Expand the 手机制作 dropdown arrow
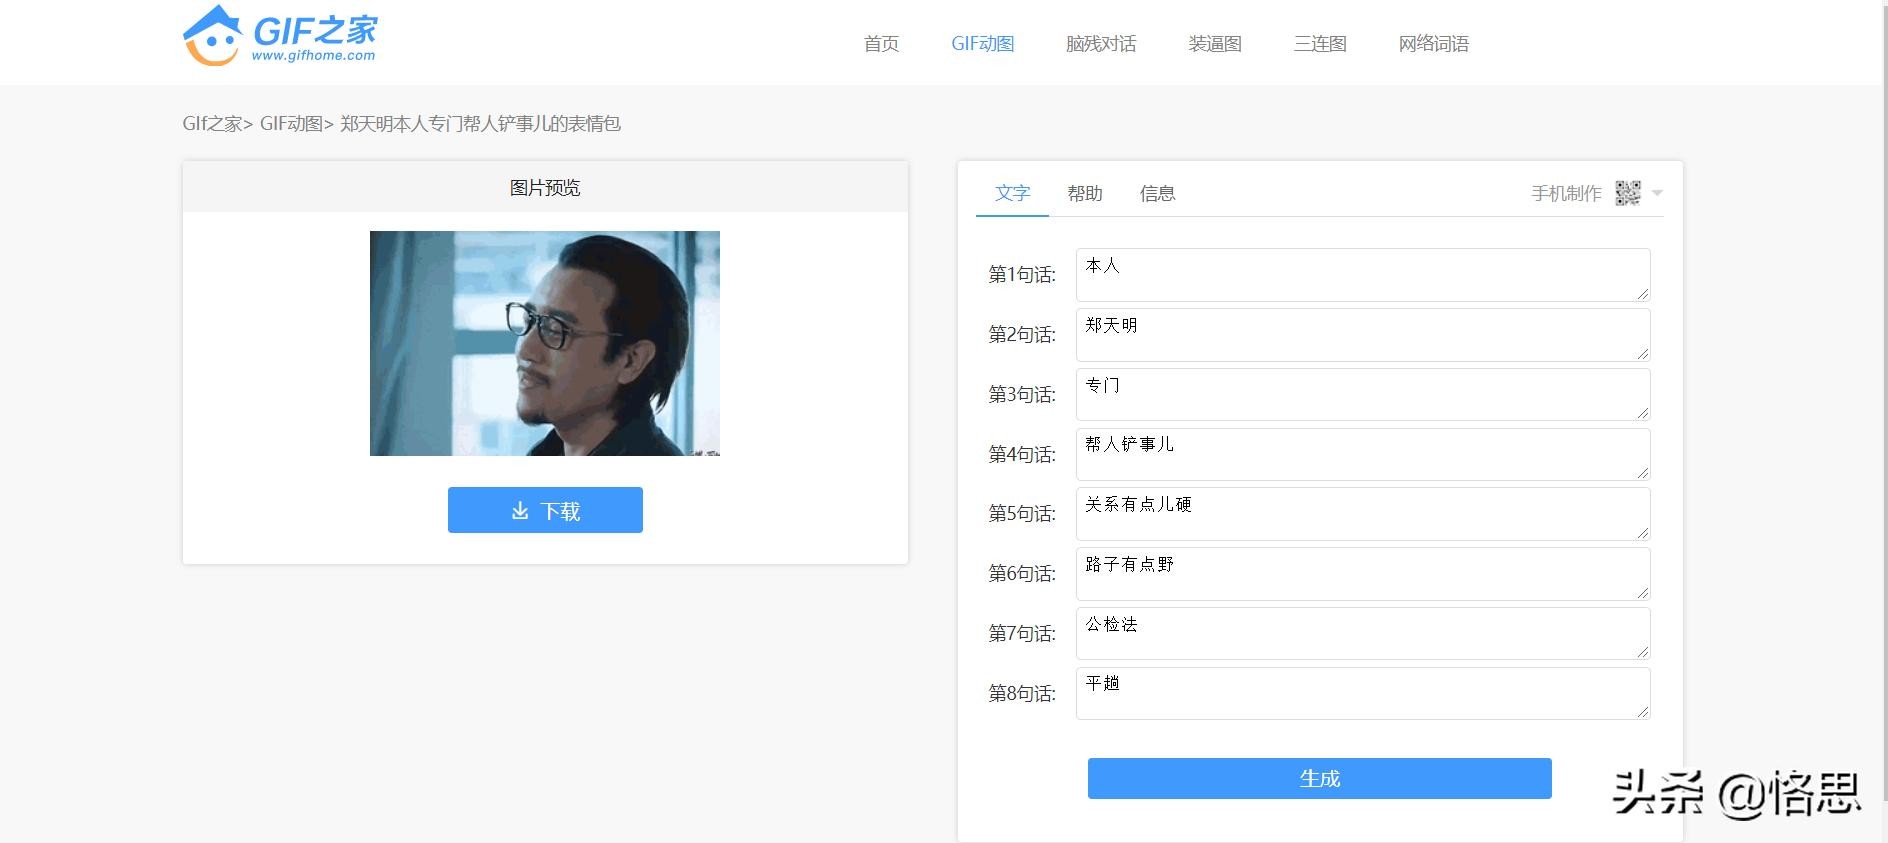Viewport: 1888px width, 843px height. (x=1657, y=193)
